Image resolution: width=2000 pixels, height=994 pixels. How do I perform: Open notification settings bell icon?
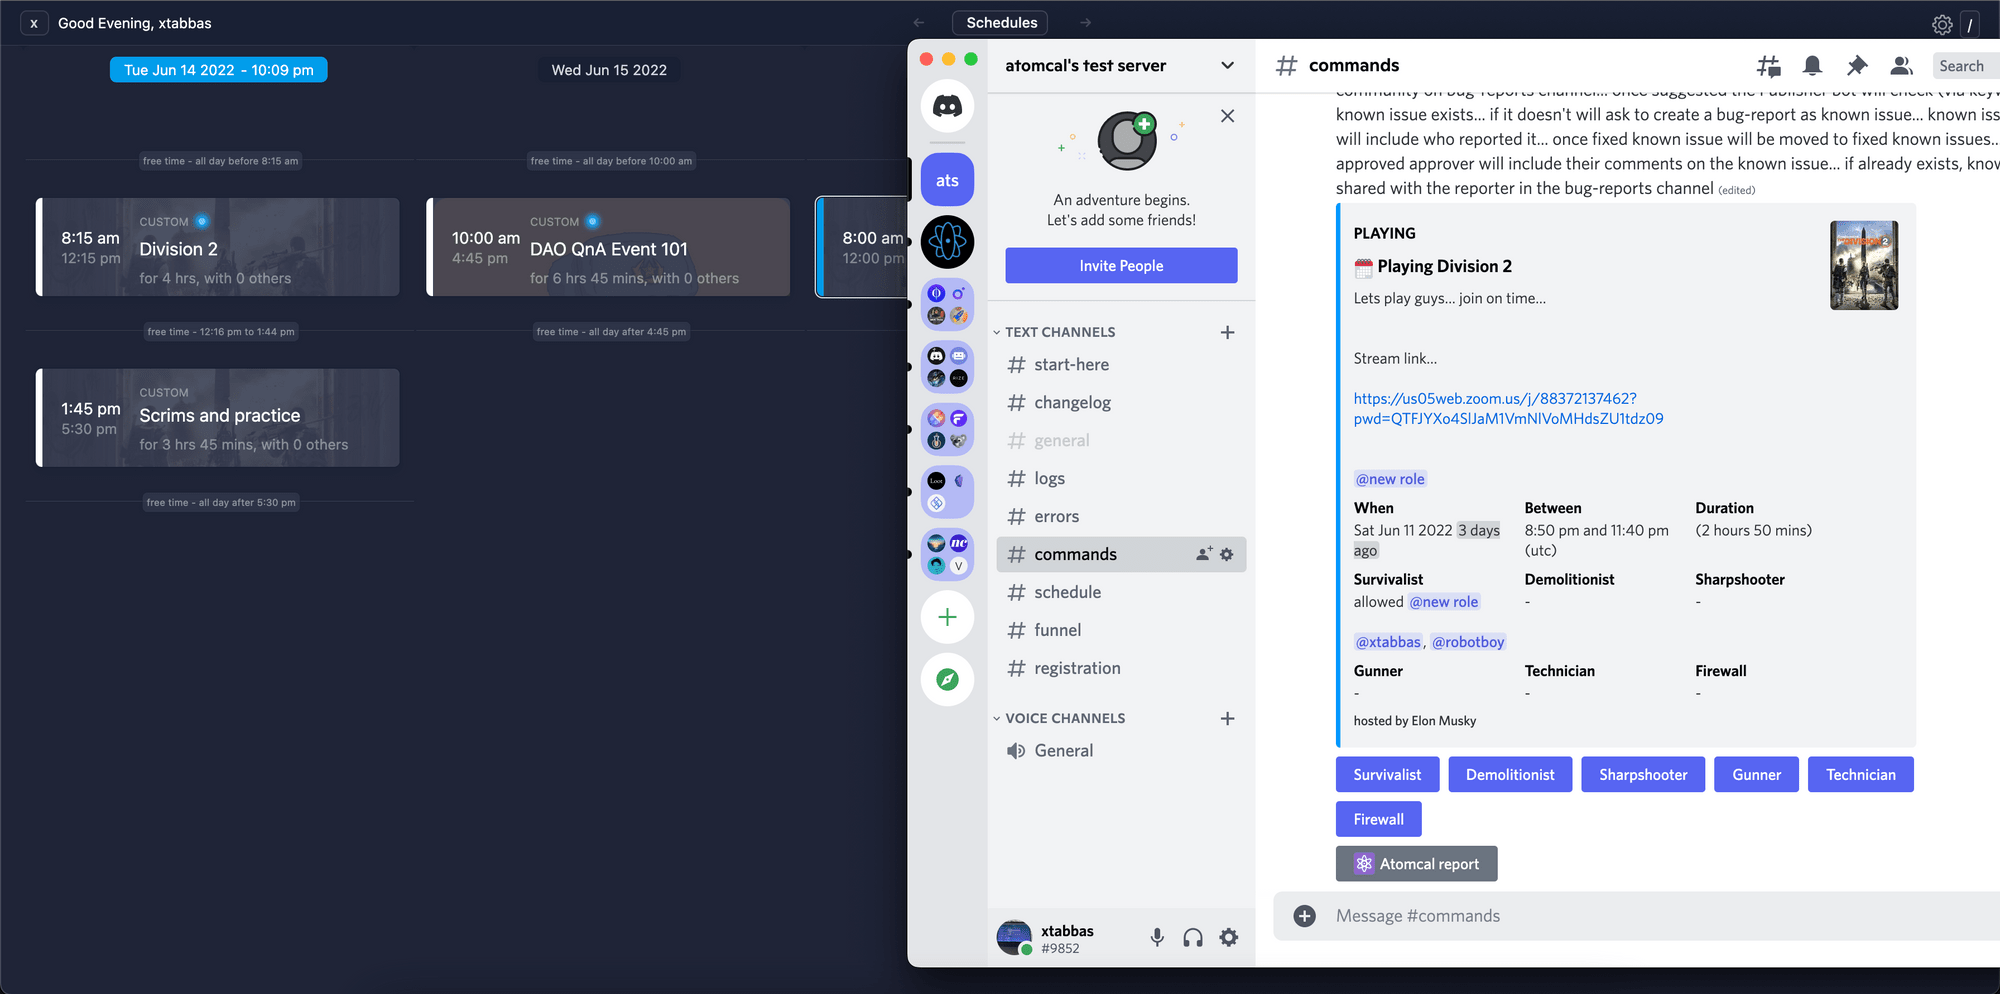point(1812,66)
